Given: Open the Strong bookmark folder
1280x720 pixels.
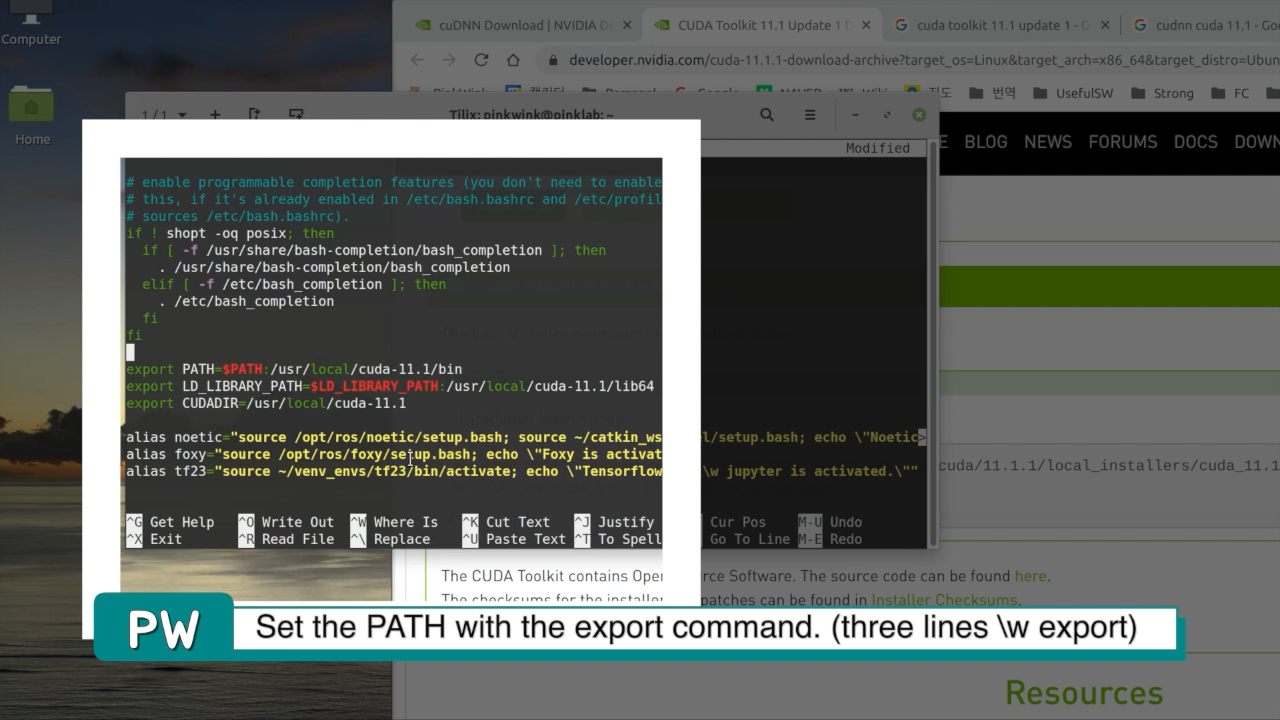Looking at the screenshot, I should (1162, 93).
